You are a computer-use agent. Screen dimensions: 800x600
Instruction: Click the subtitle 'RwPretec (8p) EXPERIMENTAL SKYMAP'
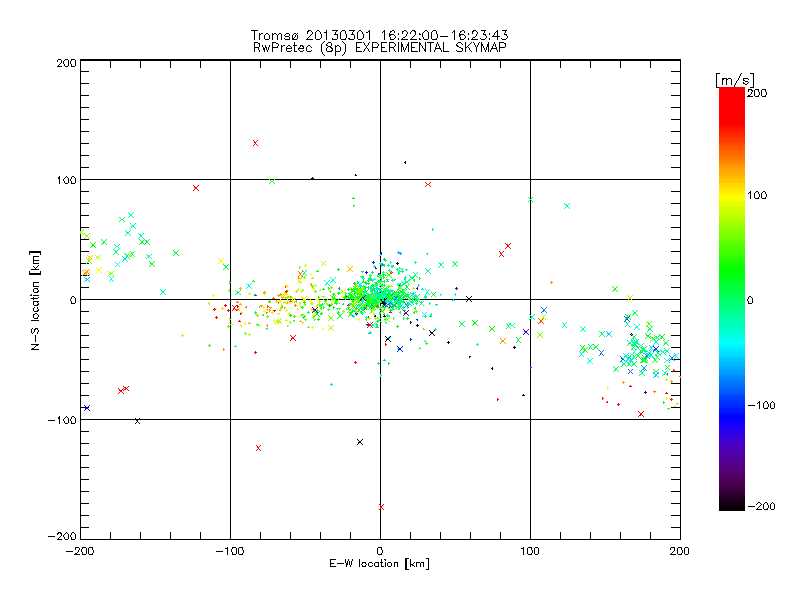(x=380, y=48)
